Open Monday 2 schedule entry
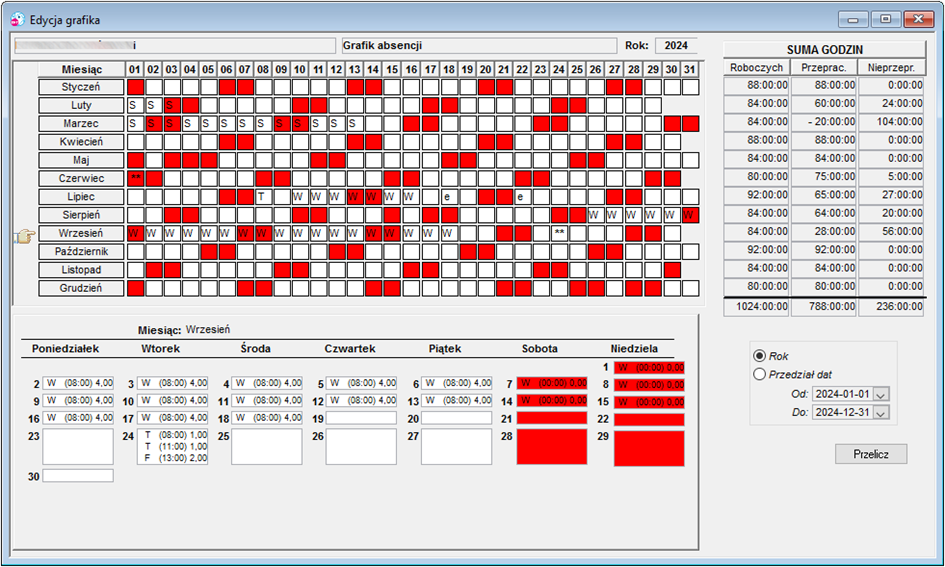945x567 pixels. coord(78,383)
